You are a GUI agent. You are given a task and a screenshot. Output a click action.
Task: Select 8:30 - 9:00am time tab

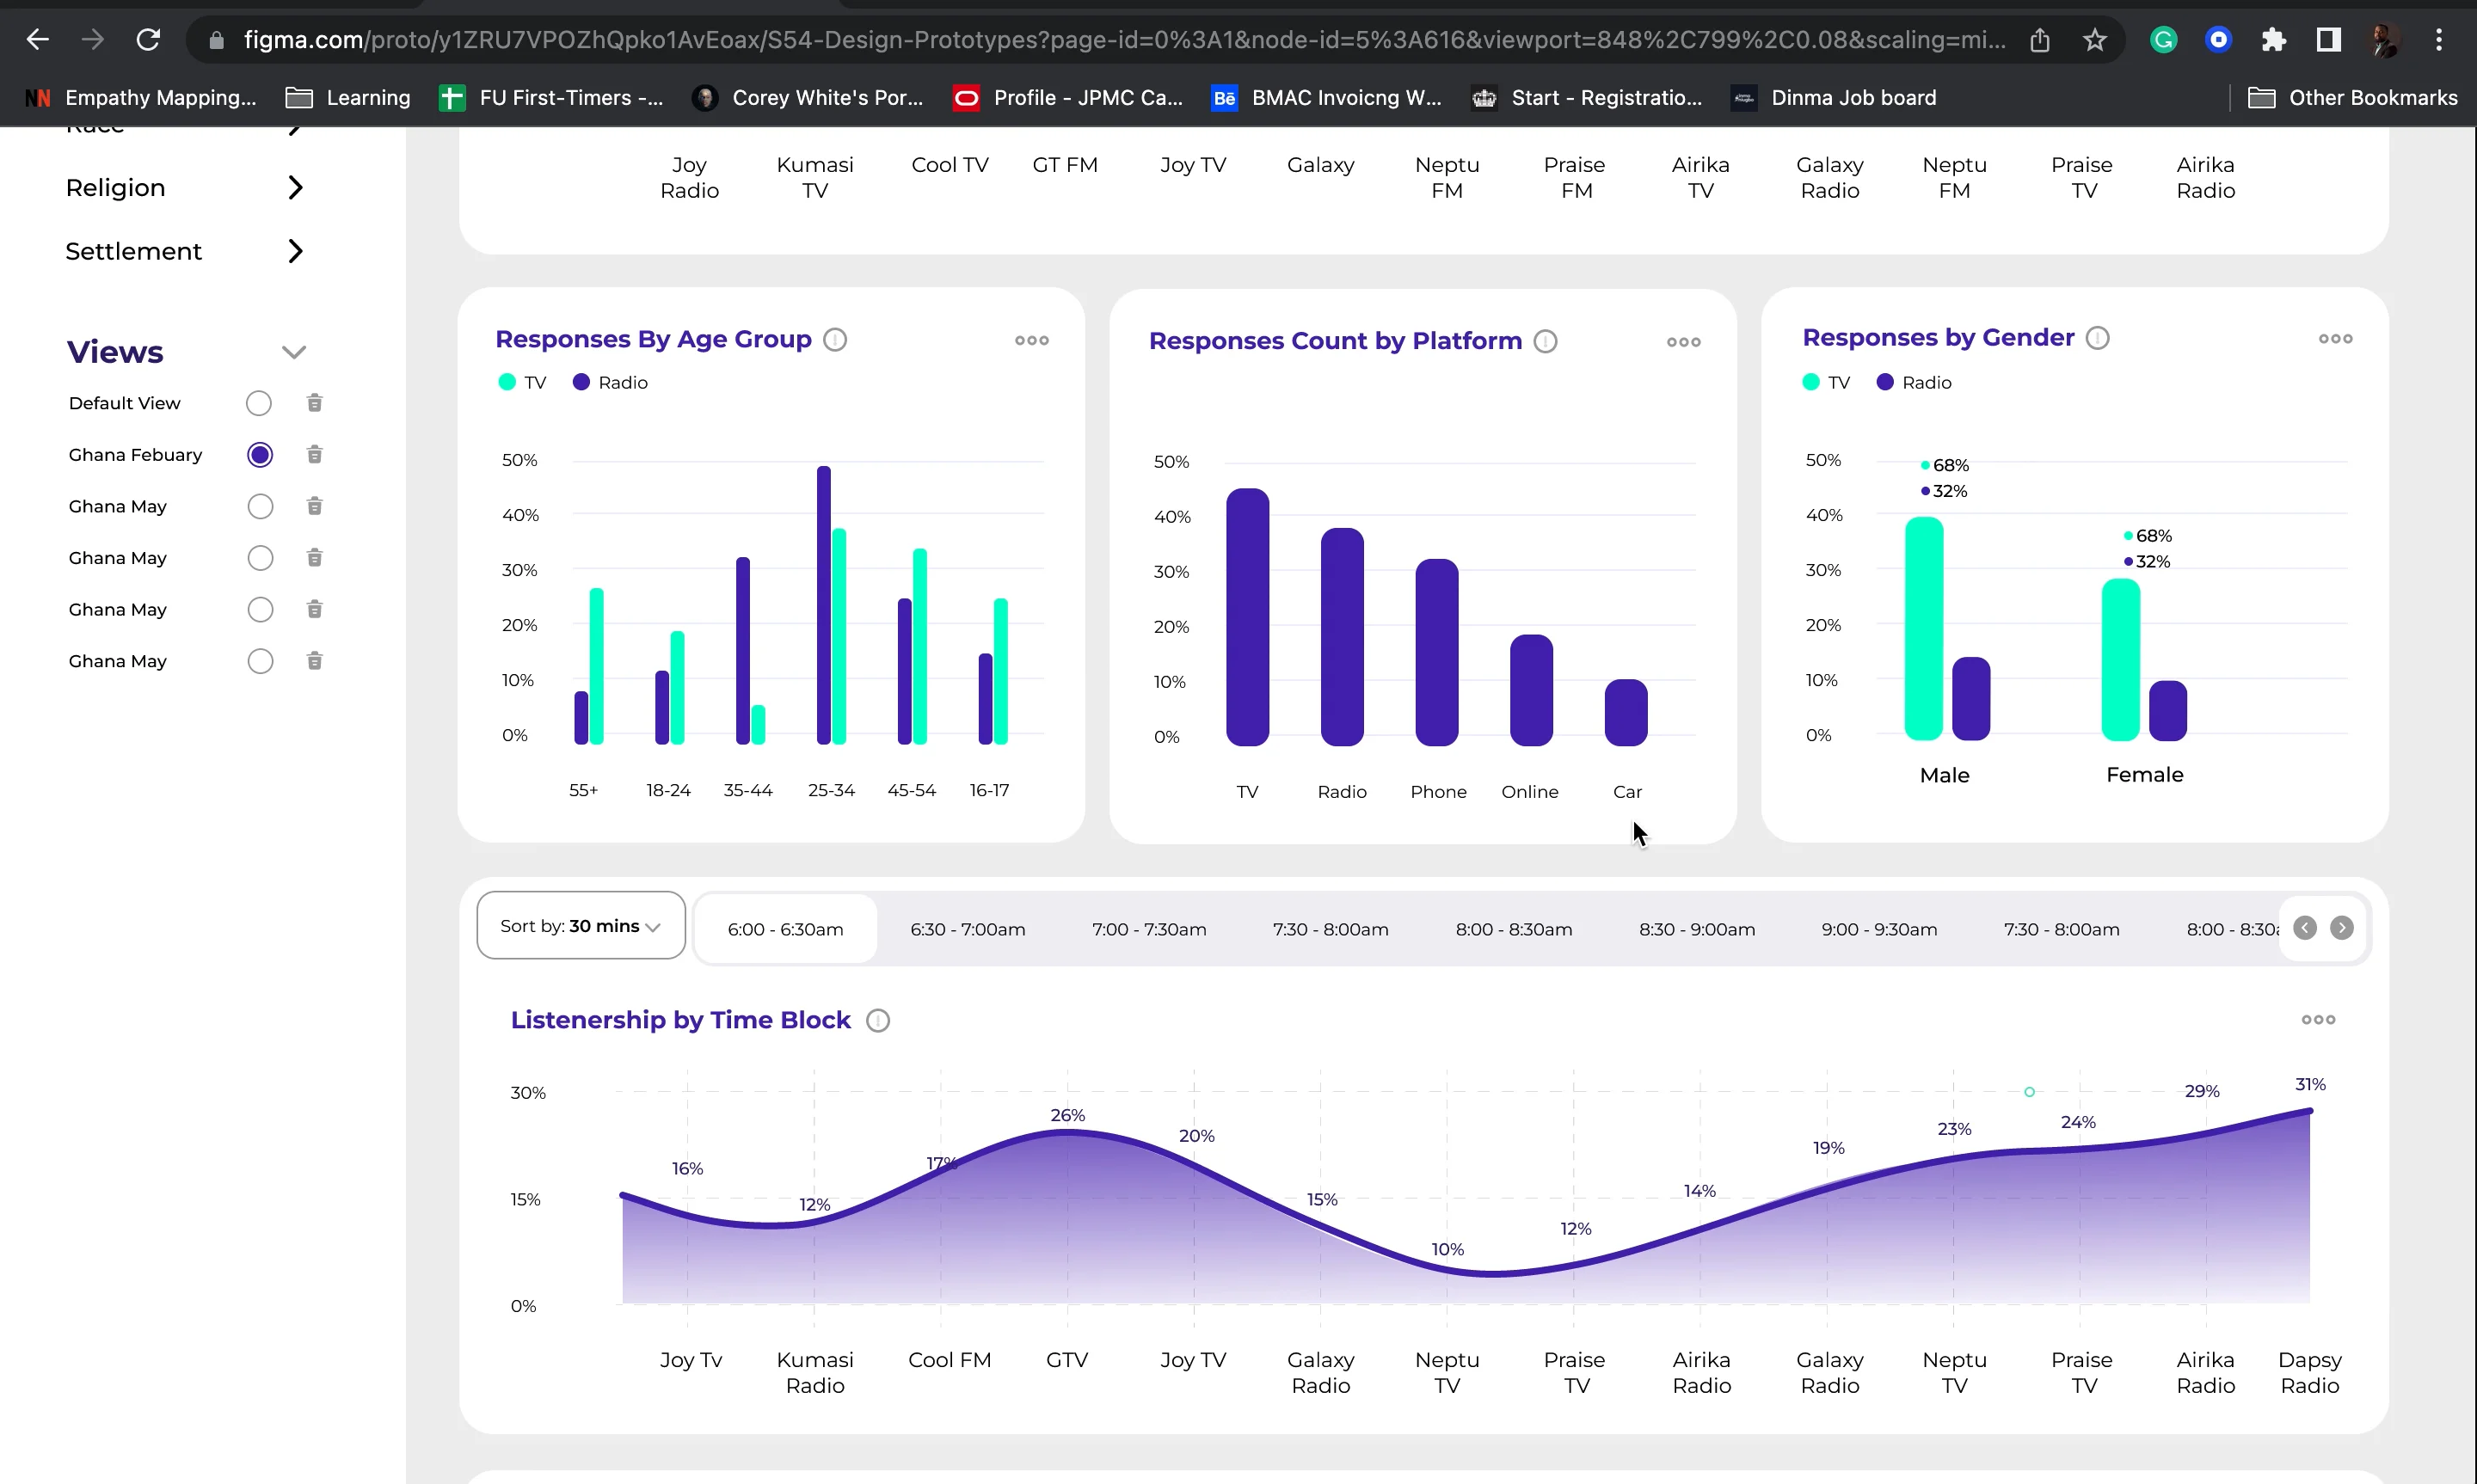pos(1696,929)
